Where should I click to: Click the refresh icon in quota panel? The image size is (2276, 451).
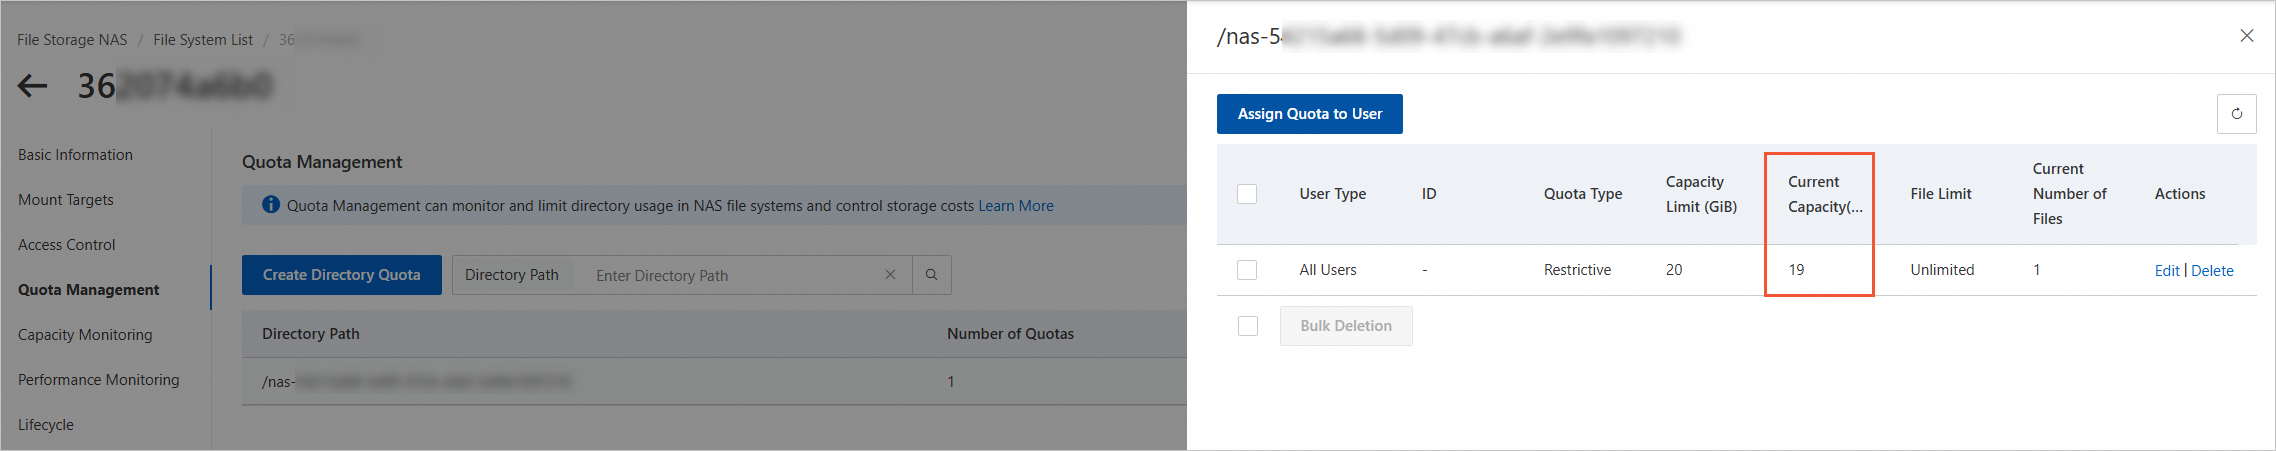click(x=2236, y=114)
